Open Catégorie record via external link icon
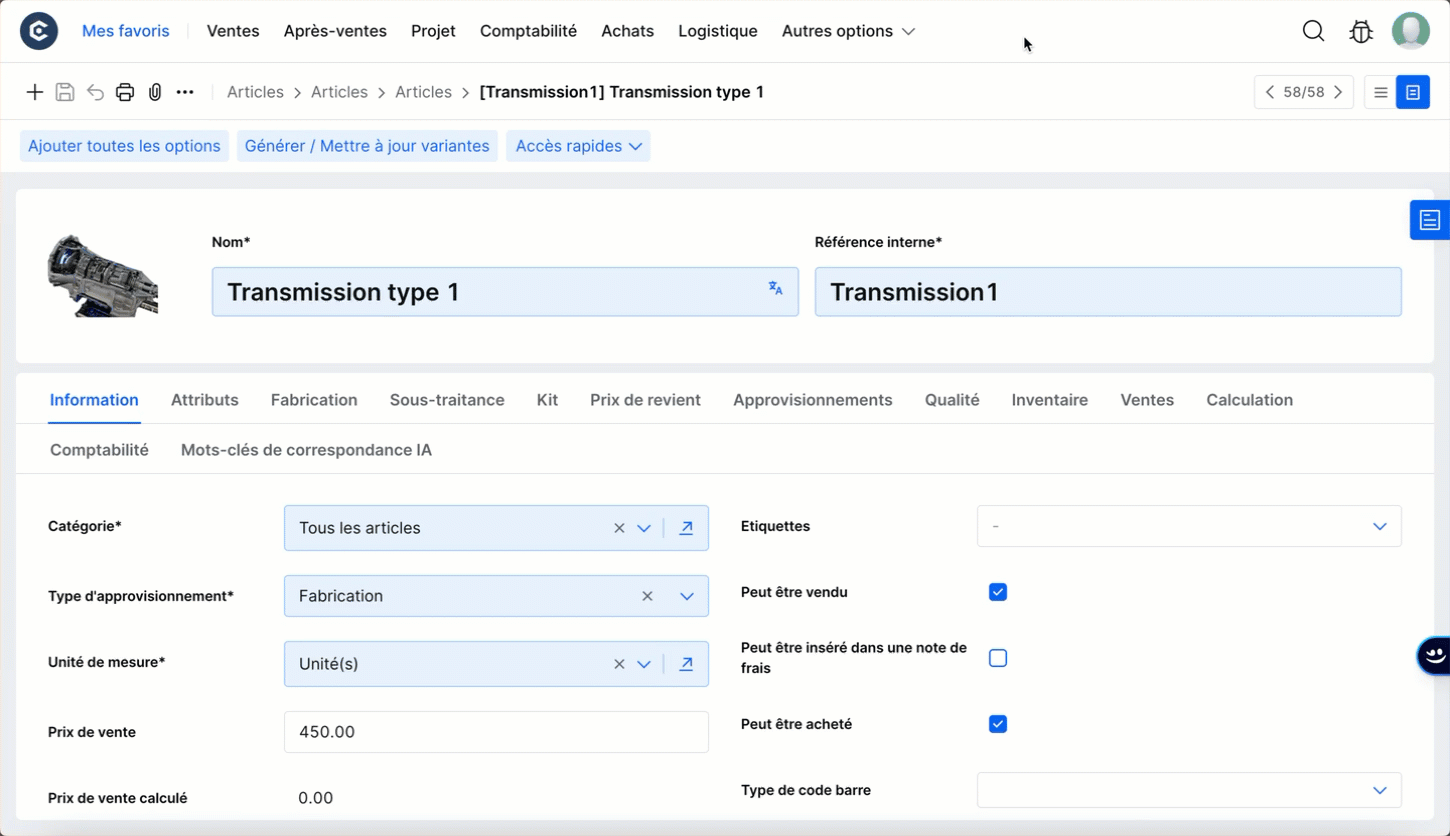This screenshot has height=836, width=1450. click(686, 528)
